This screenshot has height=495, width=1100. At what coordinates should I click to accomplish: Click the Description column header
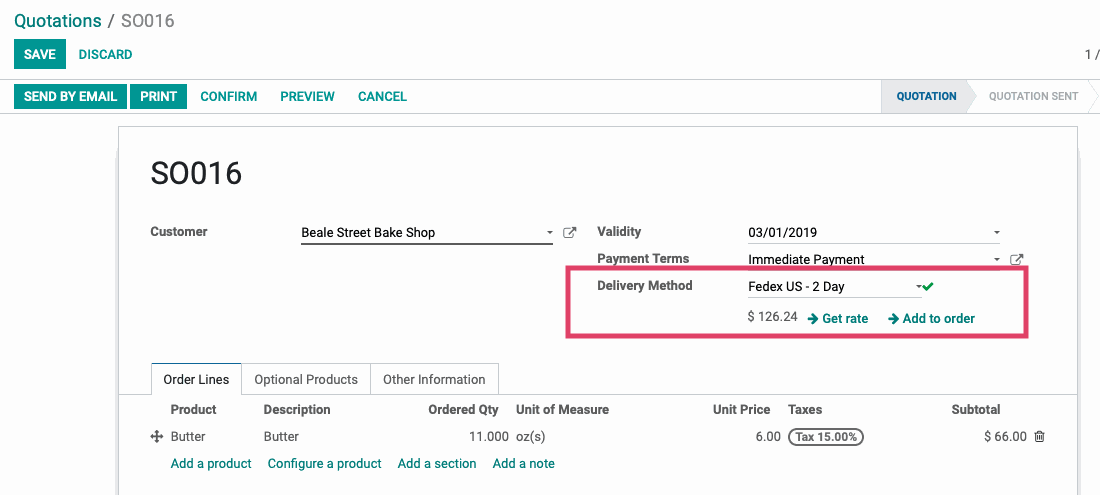297,409
